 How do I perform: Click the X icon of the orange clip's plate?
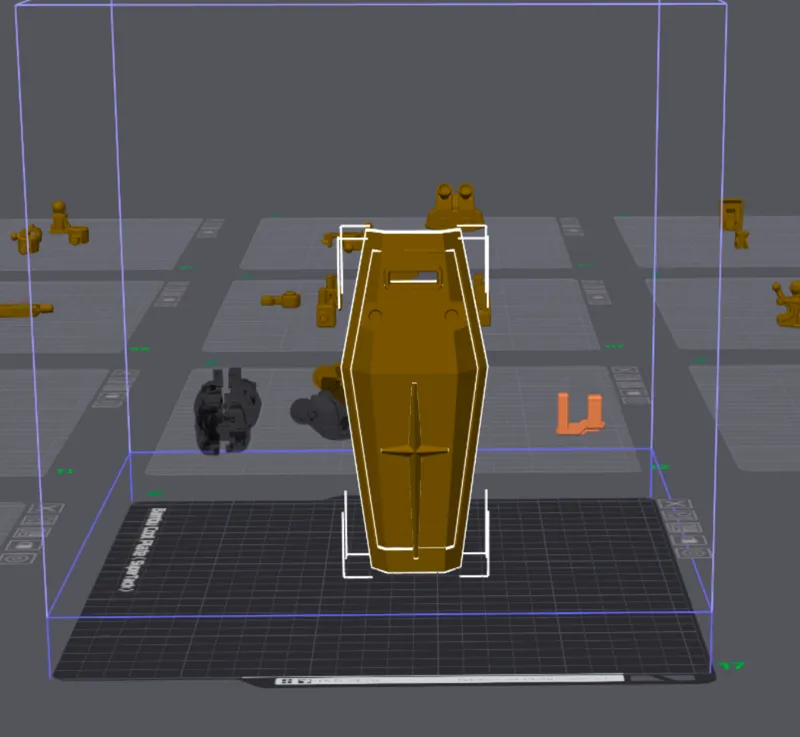(625, 370)
